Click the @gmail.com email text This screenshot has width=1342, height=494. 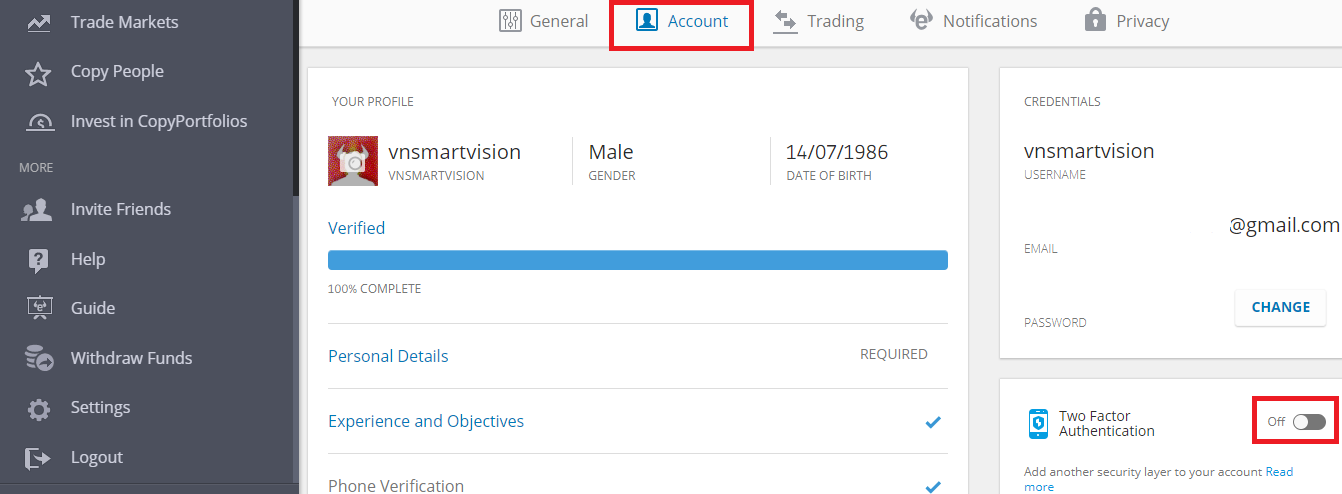[x=1285, y=226]
